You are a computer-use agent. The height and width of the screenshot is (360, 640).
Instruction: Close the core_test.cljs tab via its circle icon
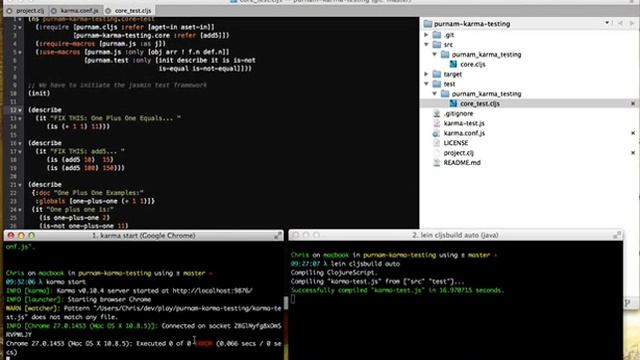click(108, 11)
